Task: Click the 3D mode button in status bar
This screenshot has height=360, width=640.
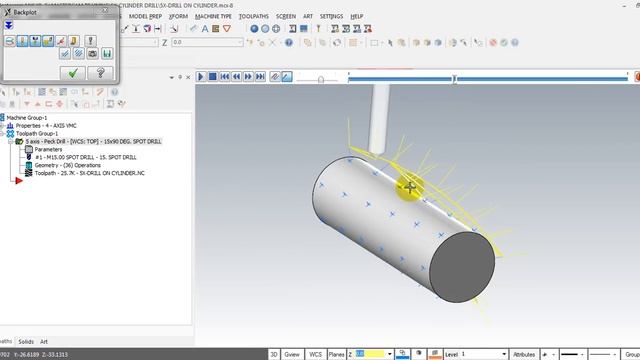Action: coord(274,354)
